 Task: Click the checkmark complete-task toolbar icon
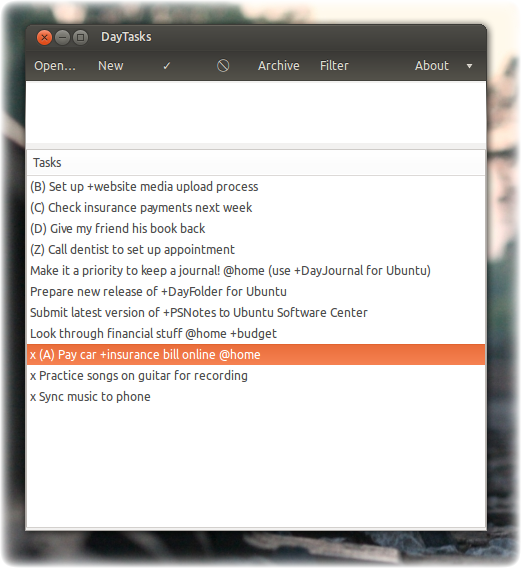(167, 66)
